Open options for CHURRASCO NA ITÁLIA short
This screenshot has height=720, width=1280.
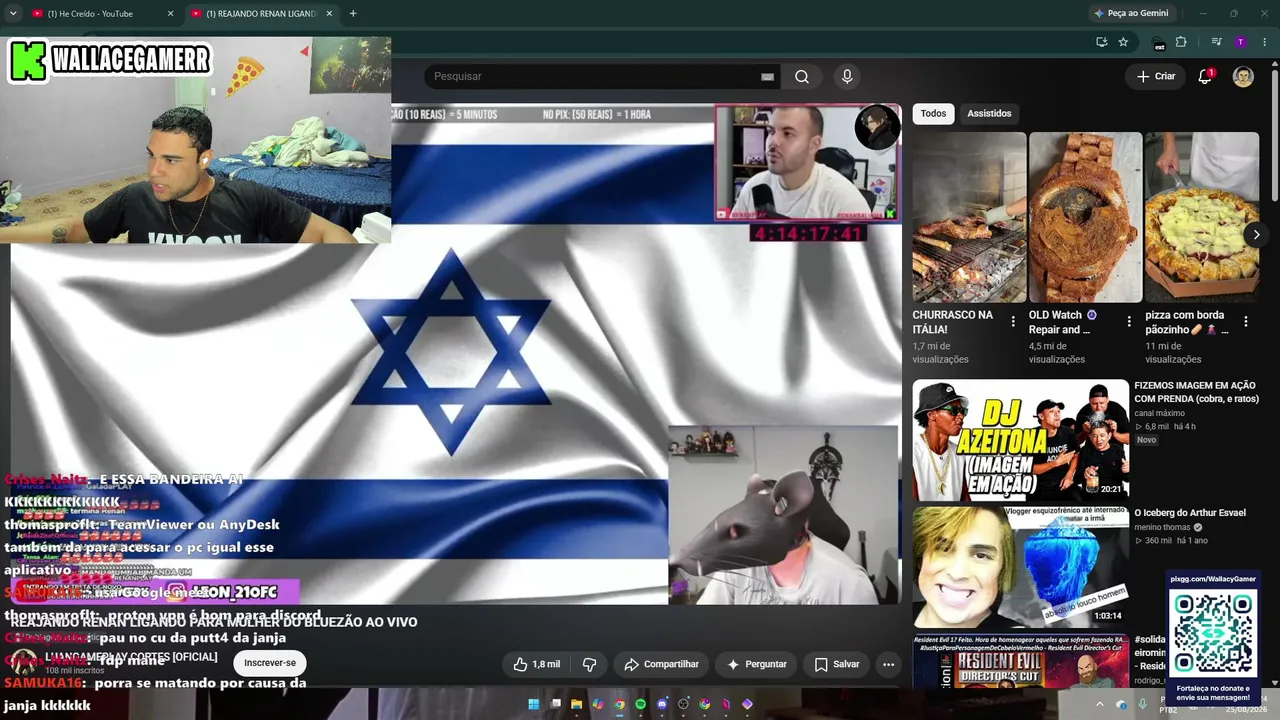click(1013, 322)
